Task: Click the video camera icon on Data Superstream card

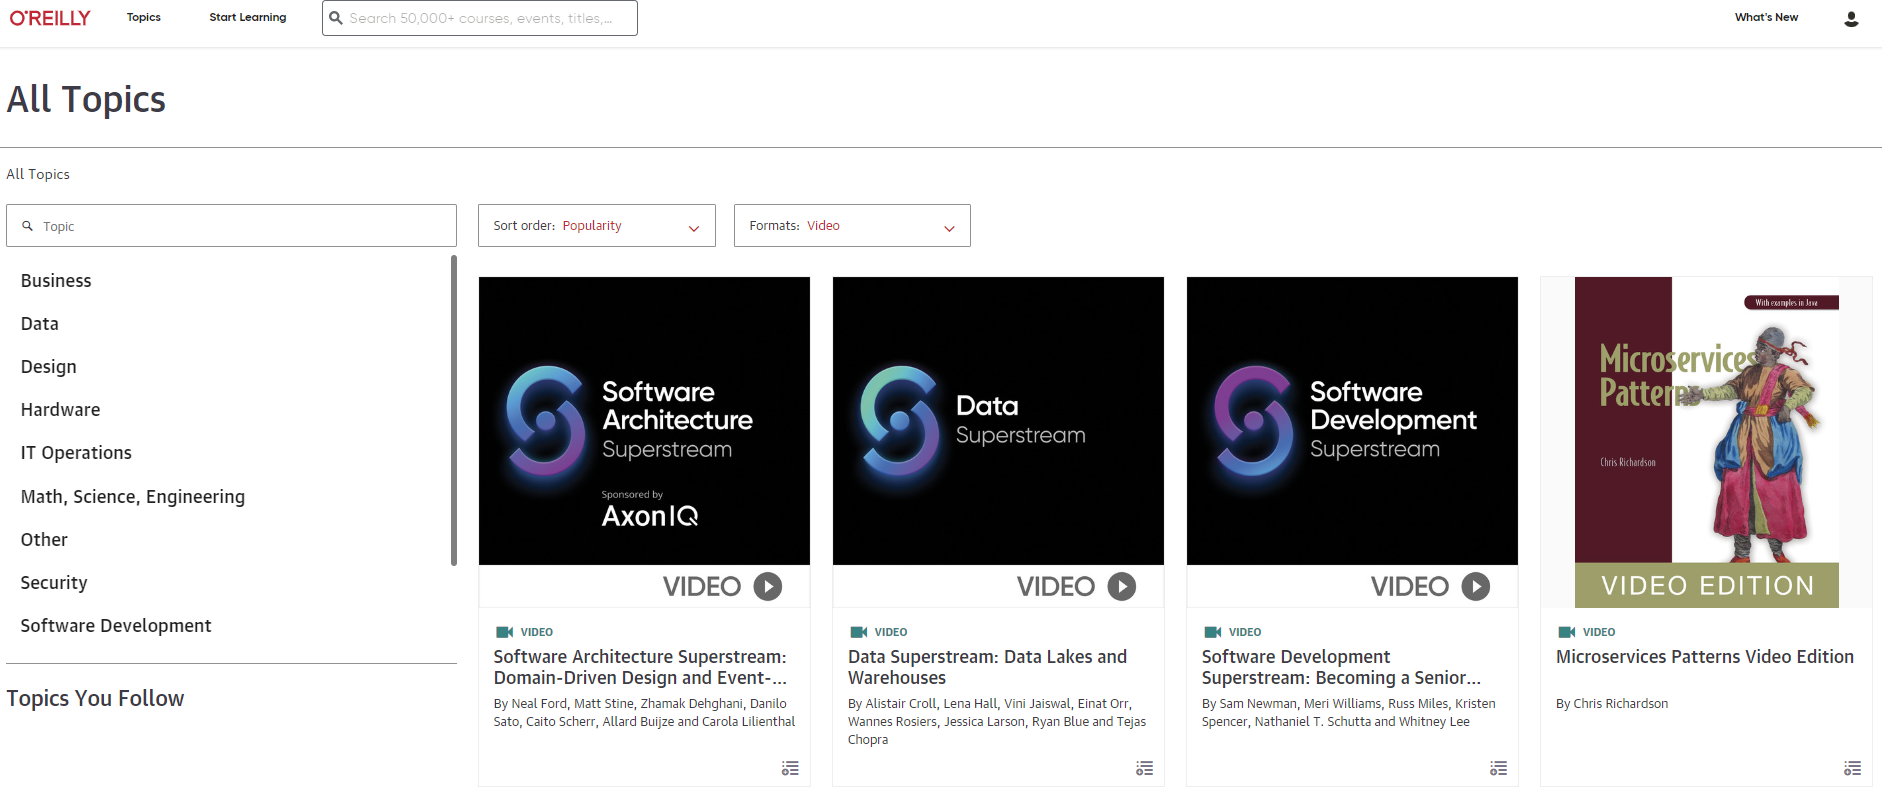Action: (858, 632)
